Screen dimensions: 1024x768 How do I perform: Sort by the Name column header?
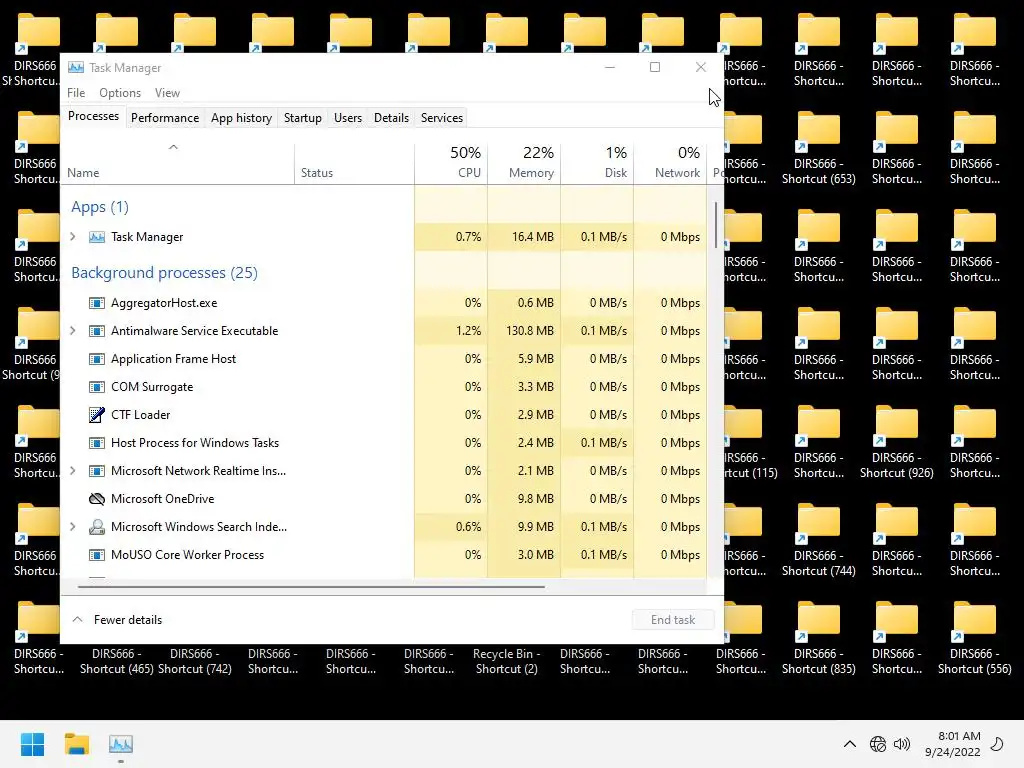[177, 163]
